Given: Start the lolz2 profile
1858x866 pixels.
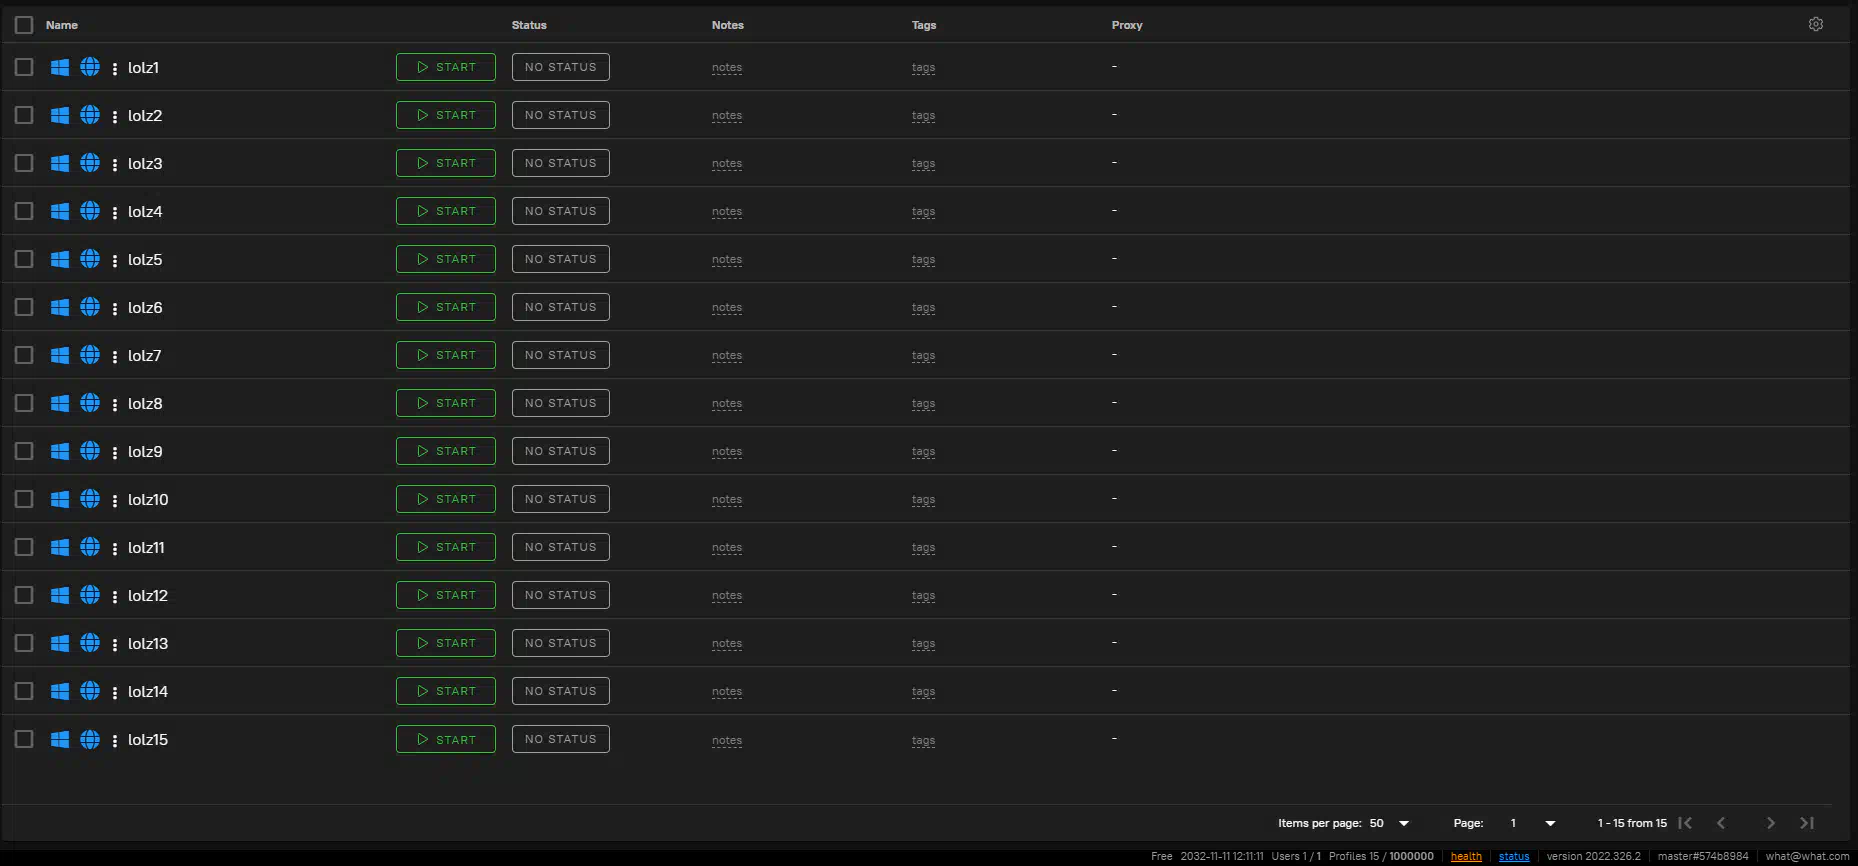Looking at the screenshot, I should tap(446, 115).
